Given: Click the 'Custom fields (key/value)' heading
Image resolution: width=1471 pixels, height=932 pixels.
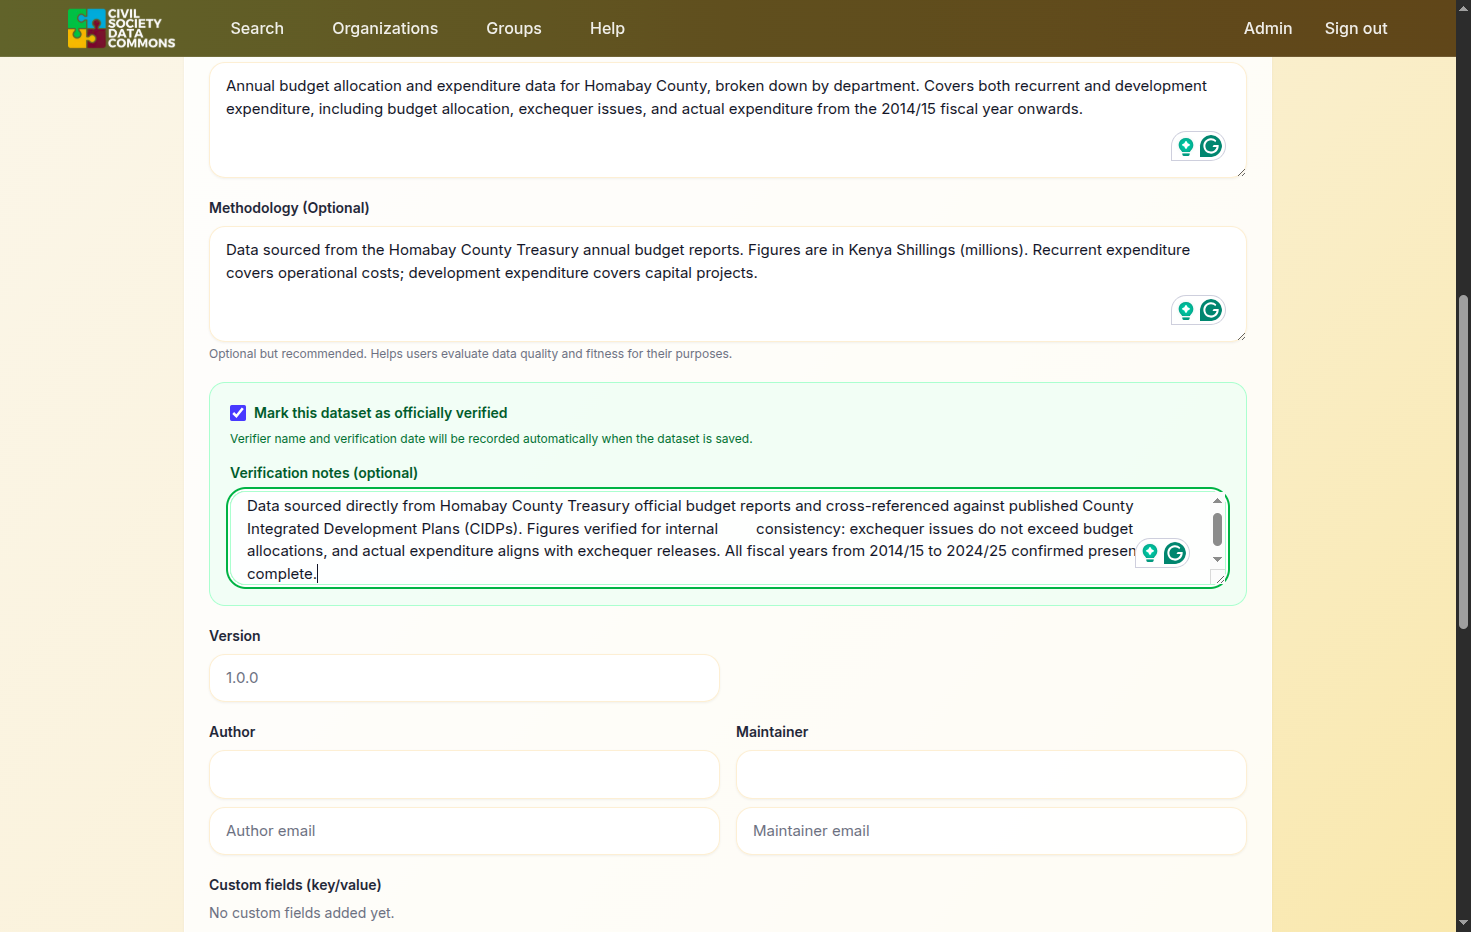Looking at the screenshot, I should [295, 885].
